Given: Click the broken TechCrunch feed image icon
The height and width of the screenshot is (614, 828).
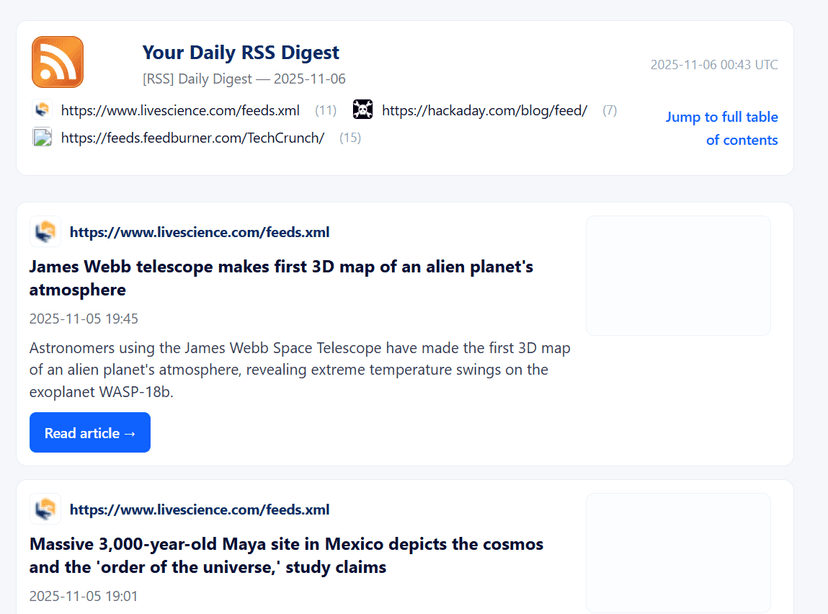Looking at the screenshot, I should click(x=42, y=138).
